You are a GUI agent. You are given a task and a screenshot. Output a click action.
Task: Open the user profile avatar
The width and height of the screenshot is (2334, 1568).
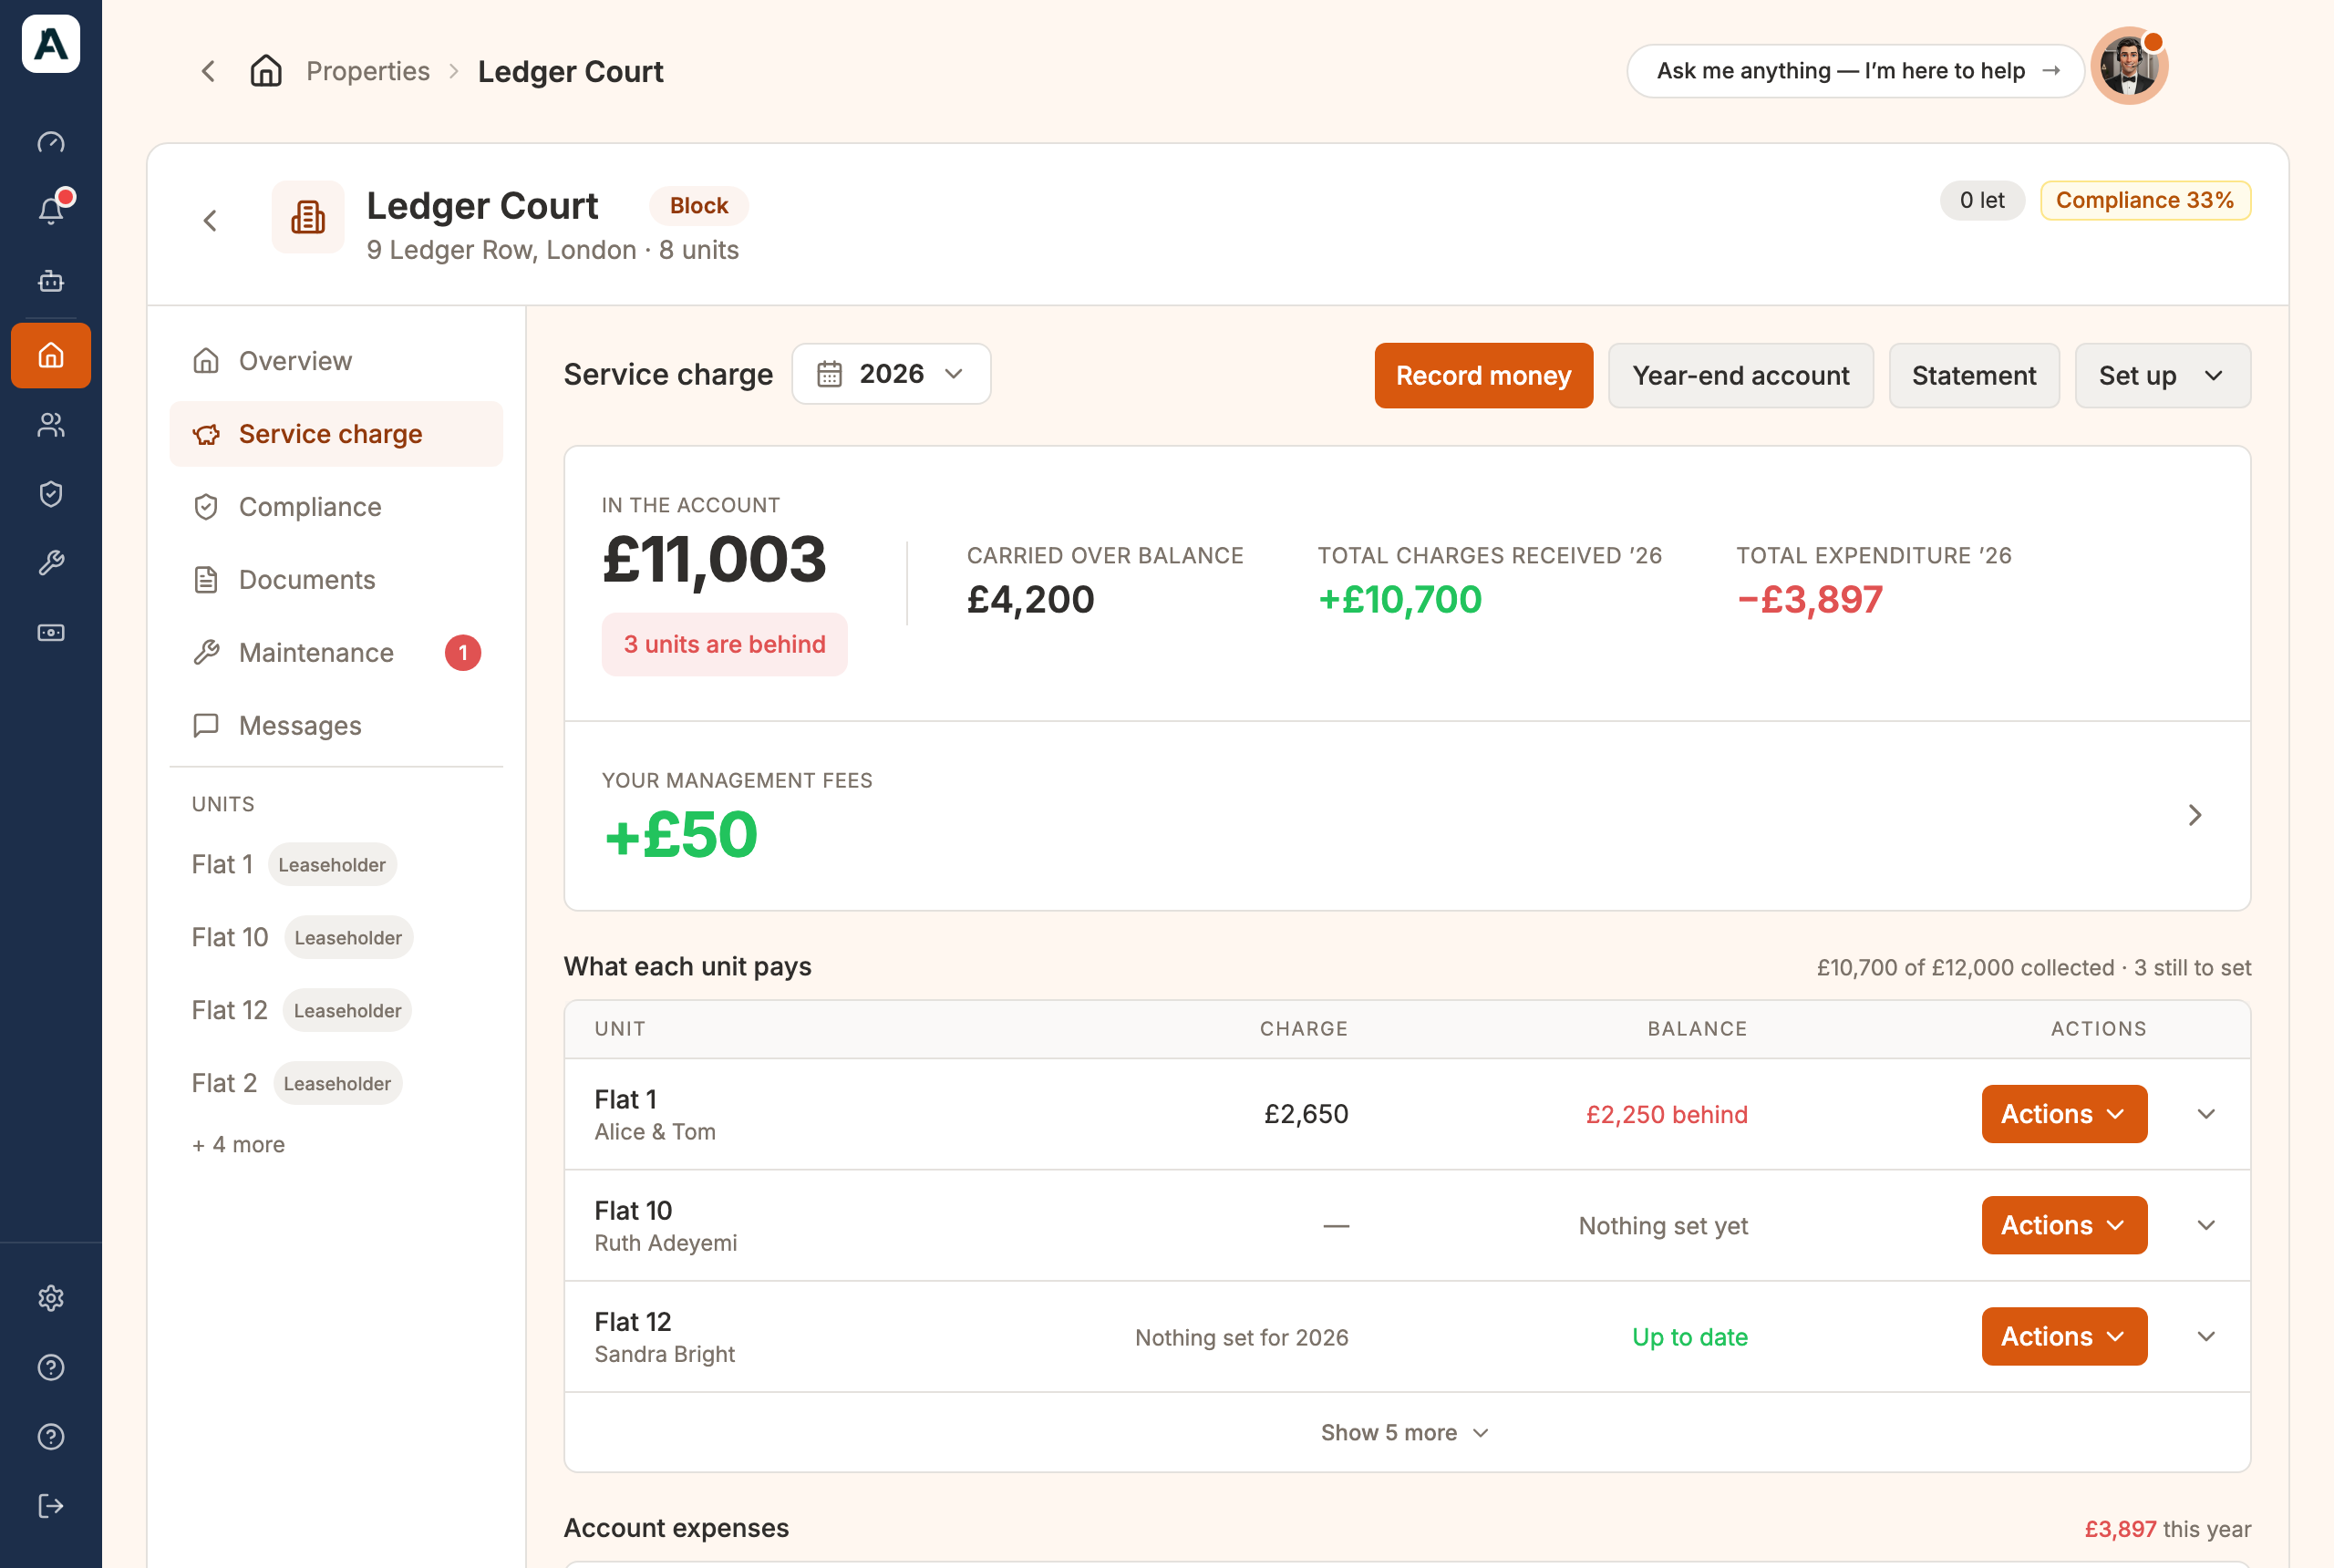[2129, 66]
